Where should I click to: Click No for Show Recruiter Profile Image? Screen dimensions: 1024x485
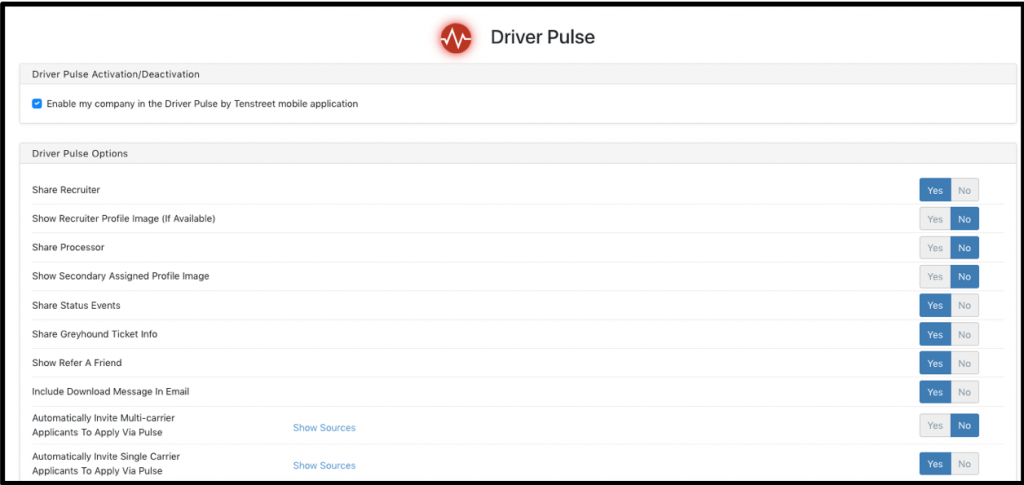click(x=965, y=219)
